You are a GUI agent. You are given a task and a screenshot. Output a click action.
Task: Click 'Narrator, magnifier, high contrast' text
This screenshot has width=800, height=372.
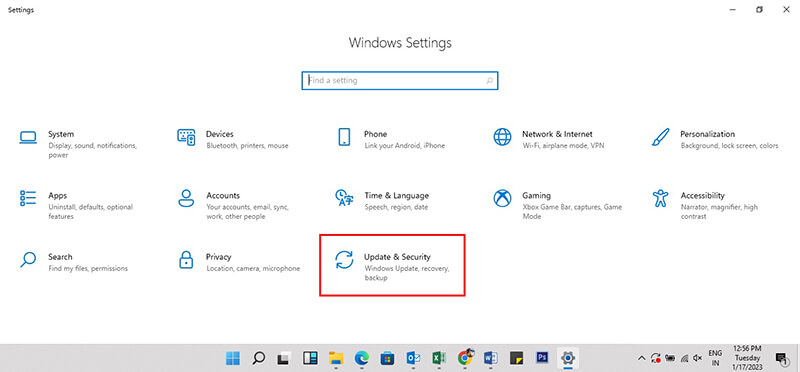click(x=719, y=212)
